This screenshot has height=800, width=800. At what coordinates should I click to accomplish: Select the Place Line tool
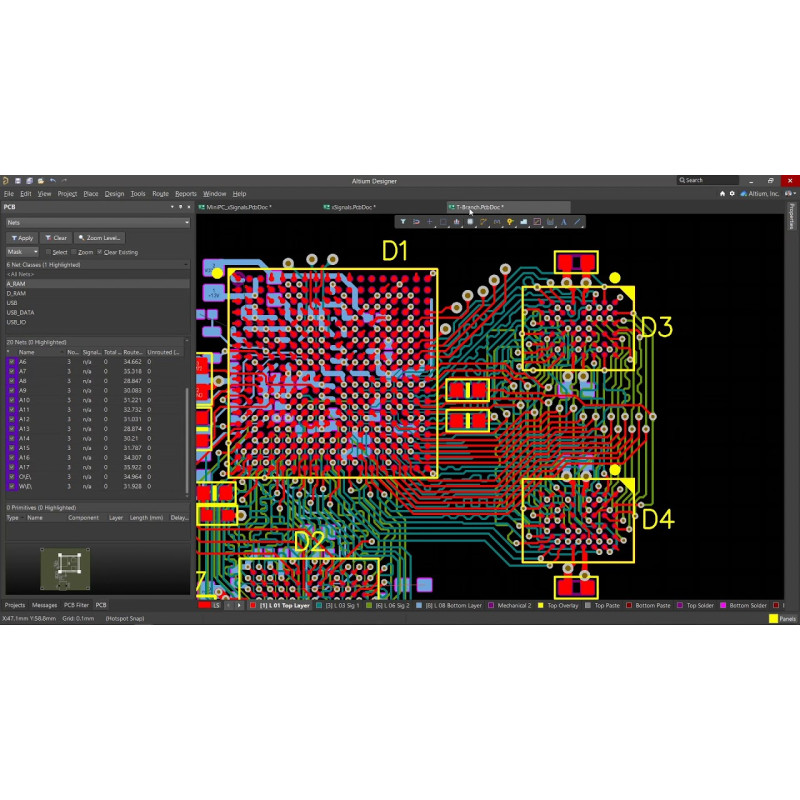(x=577, y=221)
